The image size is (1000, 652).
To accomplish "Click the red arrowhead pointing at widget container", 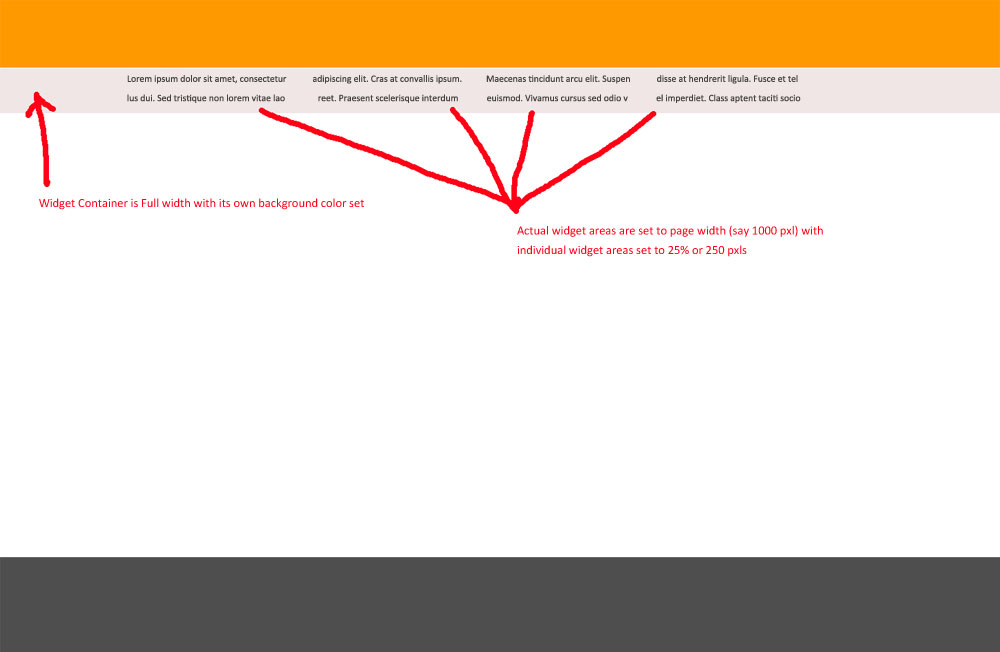I will point(37,99).
